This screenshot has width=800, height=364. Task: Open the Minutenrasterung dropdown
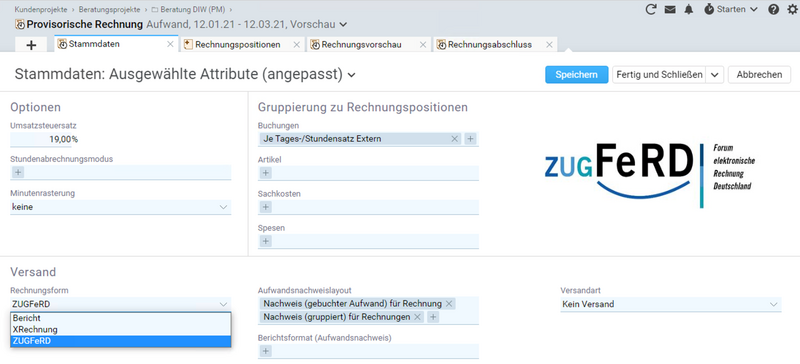pyautogui.click(x=223, y=207)
